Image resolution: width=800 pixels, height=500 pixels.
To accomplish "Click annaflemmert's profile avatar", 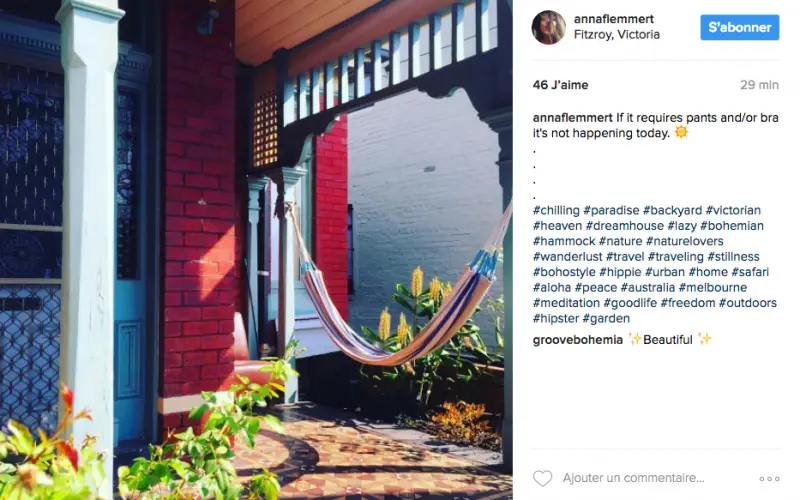I will (x=548, y=28).
